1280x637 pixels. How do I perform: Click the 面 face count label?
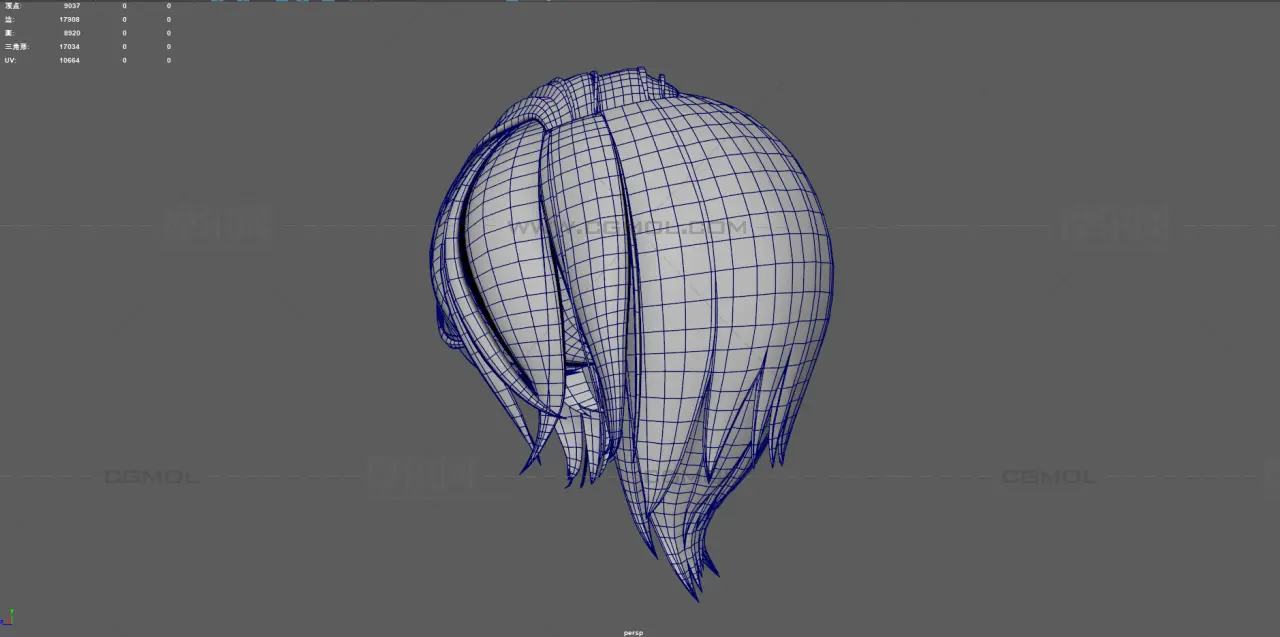[8, 33]
